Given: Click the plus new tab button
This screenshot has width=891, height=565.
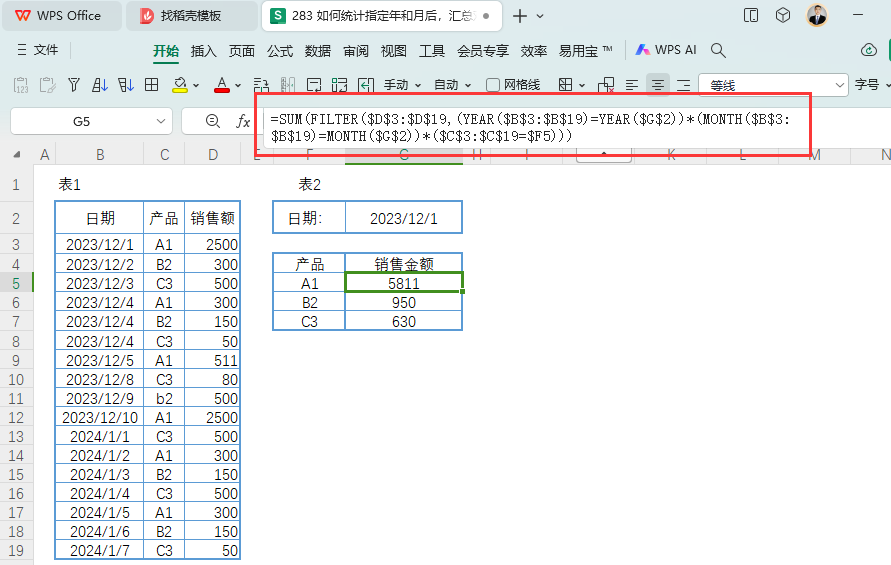Looking at the screenshot, I should point(519,16).
